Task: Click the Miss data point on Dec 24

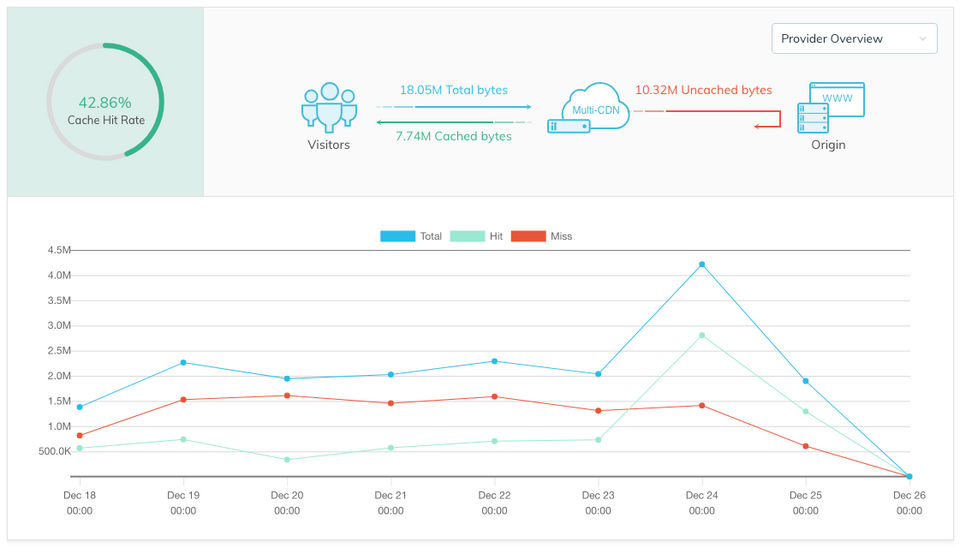Action: click(x=702, y=406)
